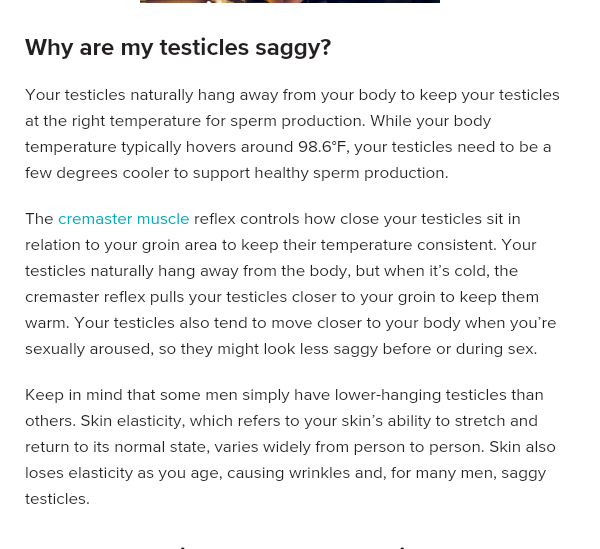Click the word 'saggy?' in the heading
Screen dimensions: 600x549
tap(293, 48)
